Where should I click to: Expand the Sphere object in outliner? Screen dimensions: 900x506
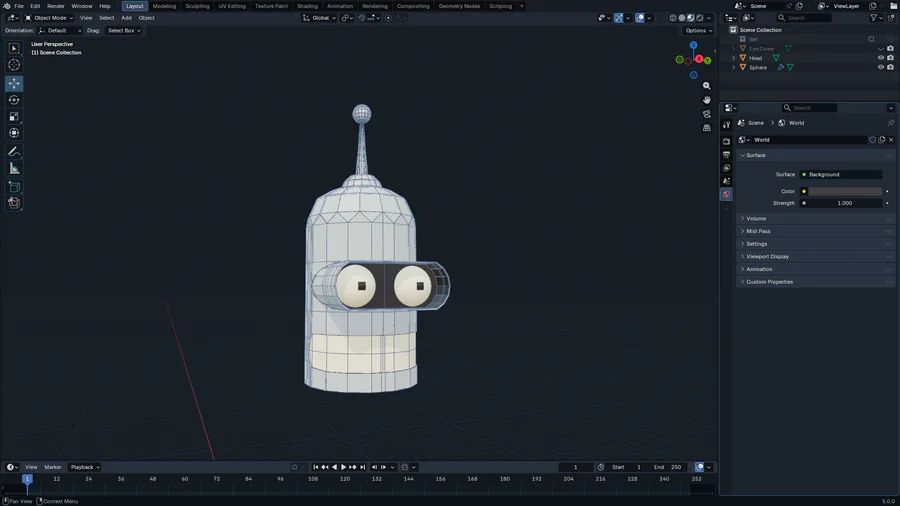734,67
